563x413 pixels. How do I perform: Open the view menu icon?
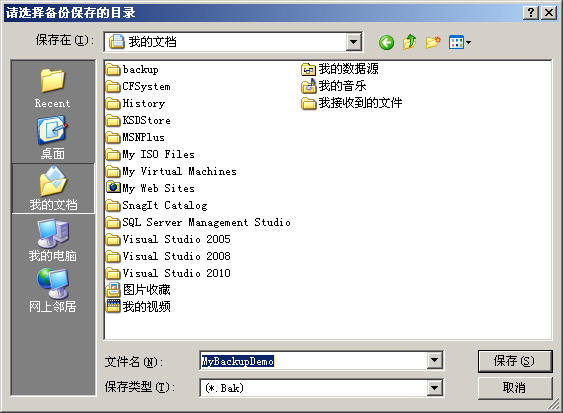pyautogui.click(x=460, y=42)
